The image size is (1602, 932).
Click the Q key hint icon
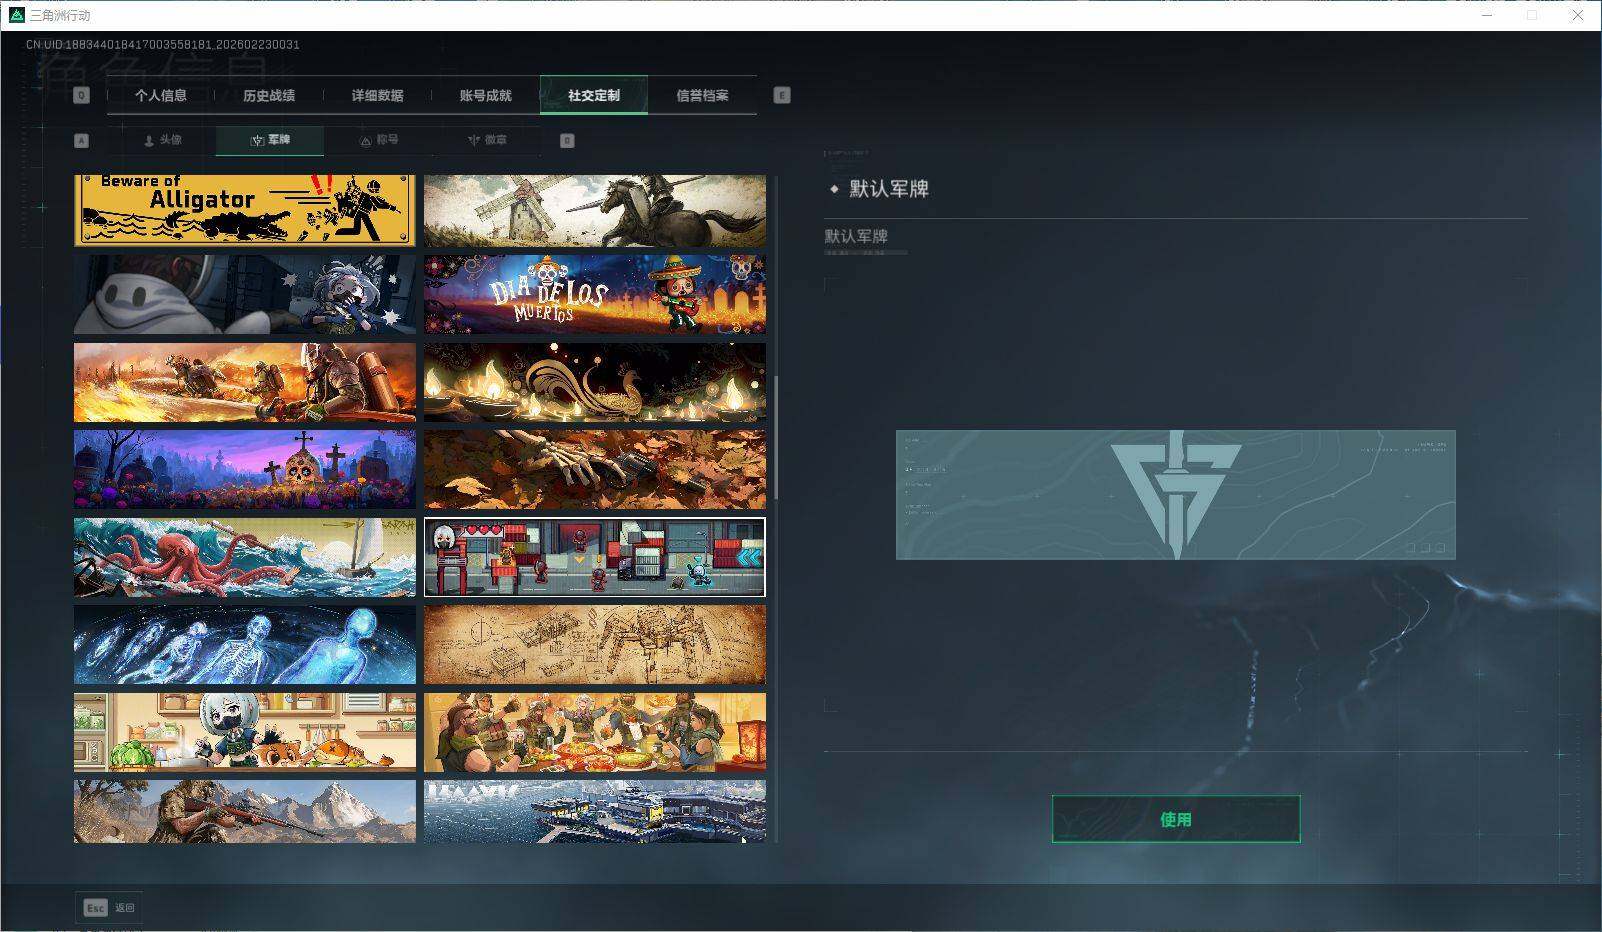pos(82,95)
